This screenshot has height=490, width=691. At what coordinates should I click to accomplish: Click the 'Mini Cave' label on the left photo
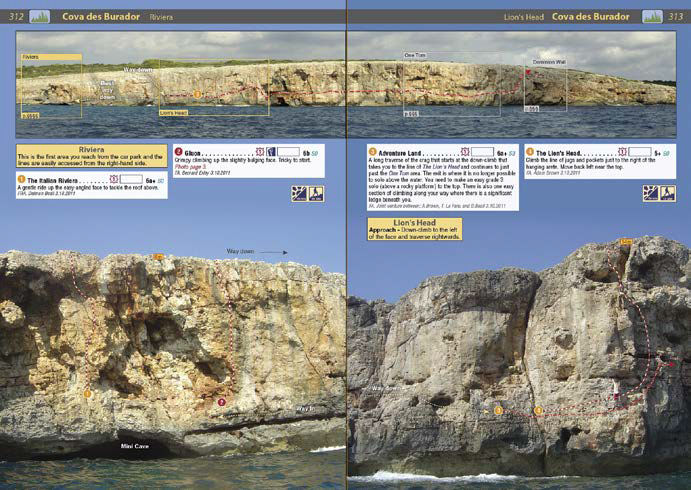(x=135, y=446)
